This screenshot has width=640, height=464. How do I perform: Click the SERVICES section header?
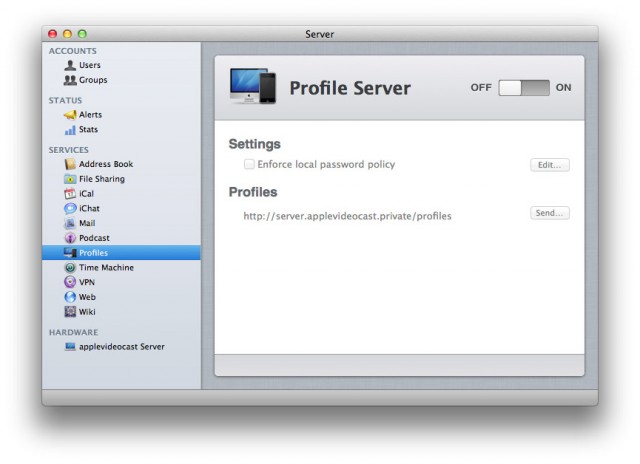69,150
